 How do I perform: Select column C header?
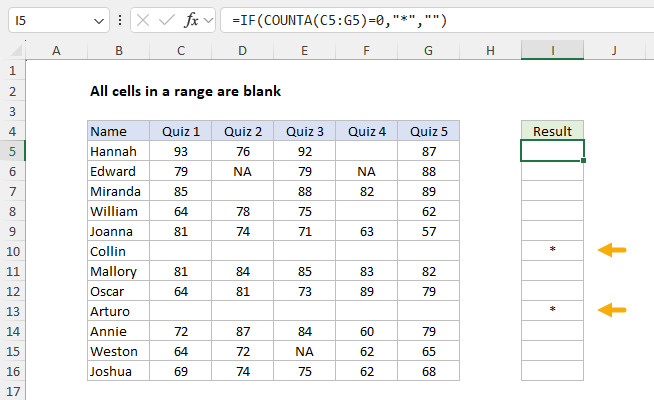pos(181,50)
